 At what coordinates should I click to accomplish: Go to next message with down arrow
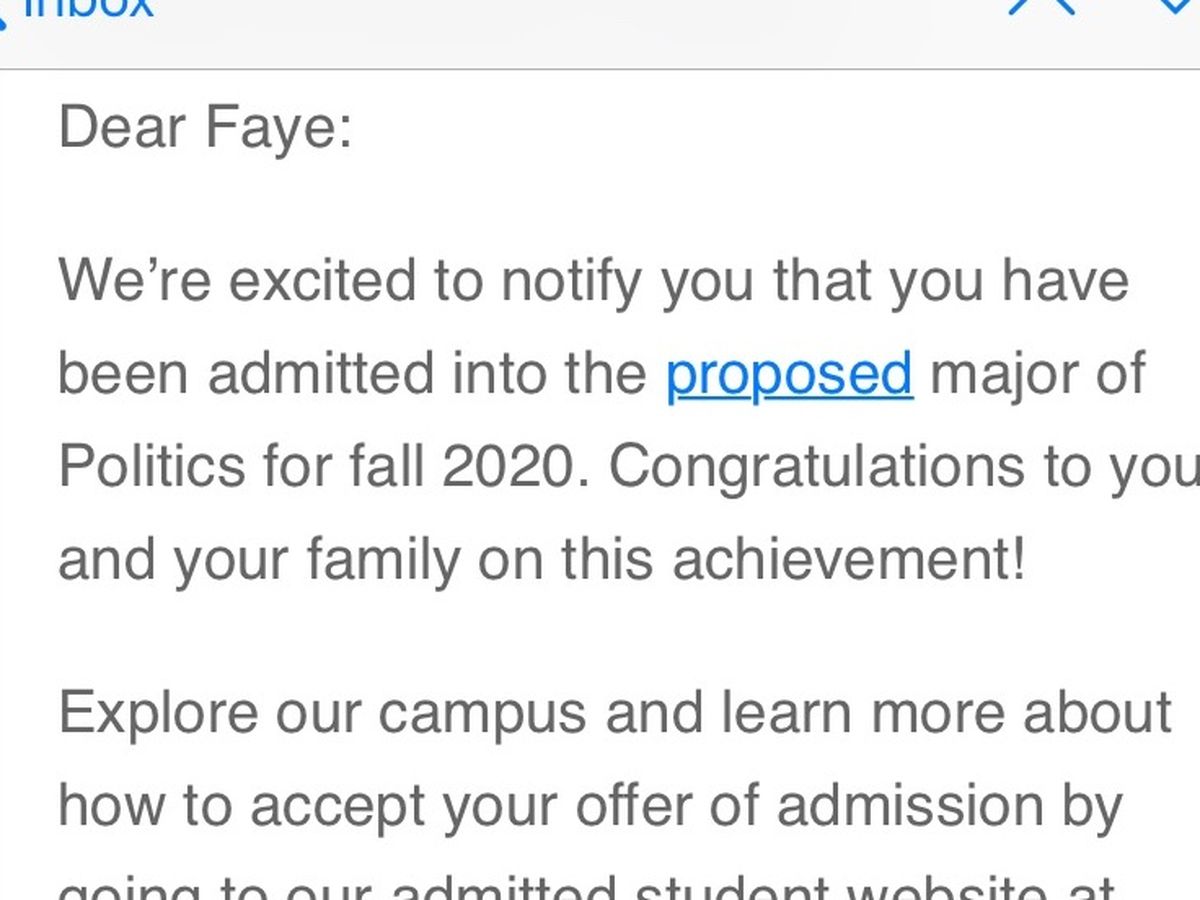1180,6
